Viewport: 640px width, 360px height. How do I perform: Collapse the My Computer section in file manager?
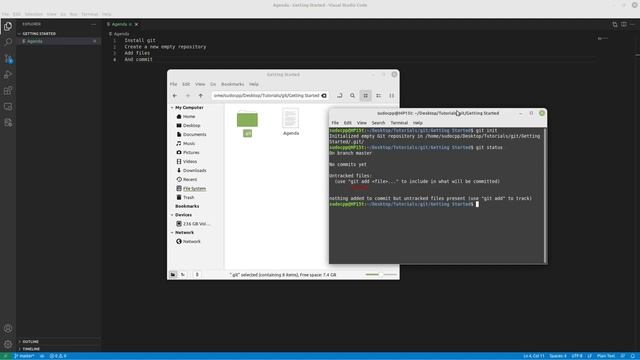pos(172,108)
